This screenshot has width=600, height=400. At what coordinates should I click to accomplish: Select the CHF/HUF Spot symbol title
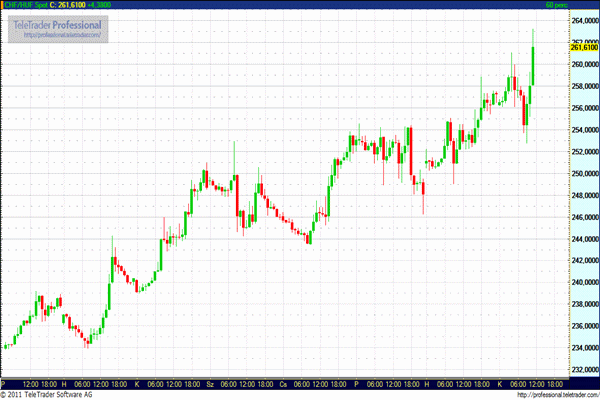tap(24, 5)
